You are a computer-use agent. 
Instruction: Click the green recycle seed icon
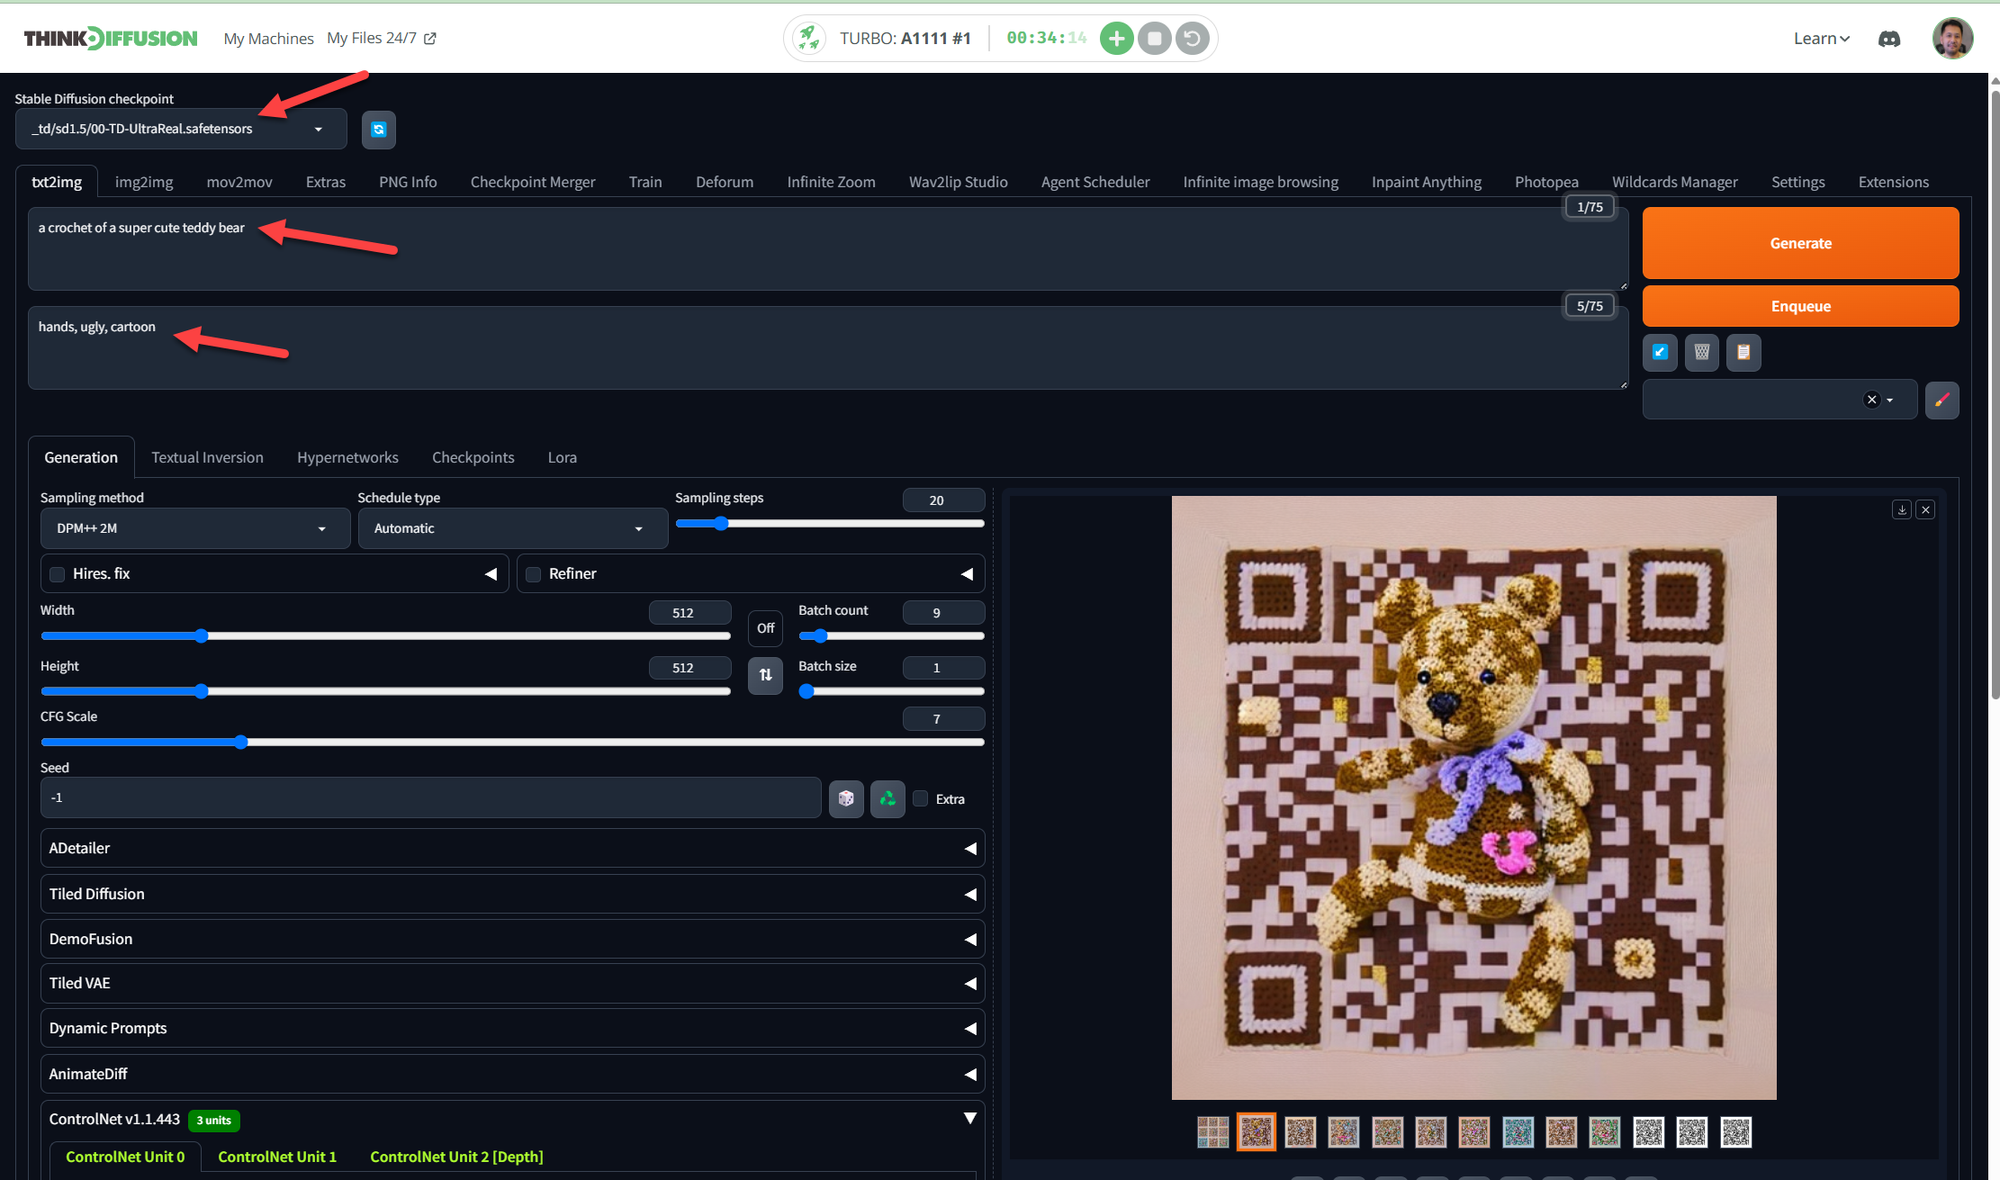[887, 798]
